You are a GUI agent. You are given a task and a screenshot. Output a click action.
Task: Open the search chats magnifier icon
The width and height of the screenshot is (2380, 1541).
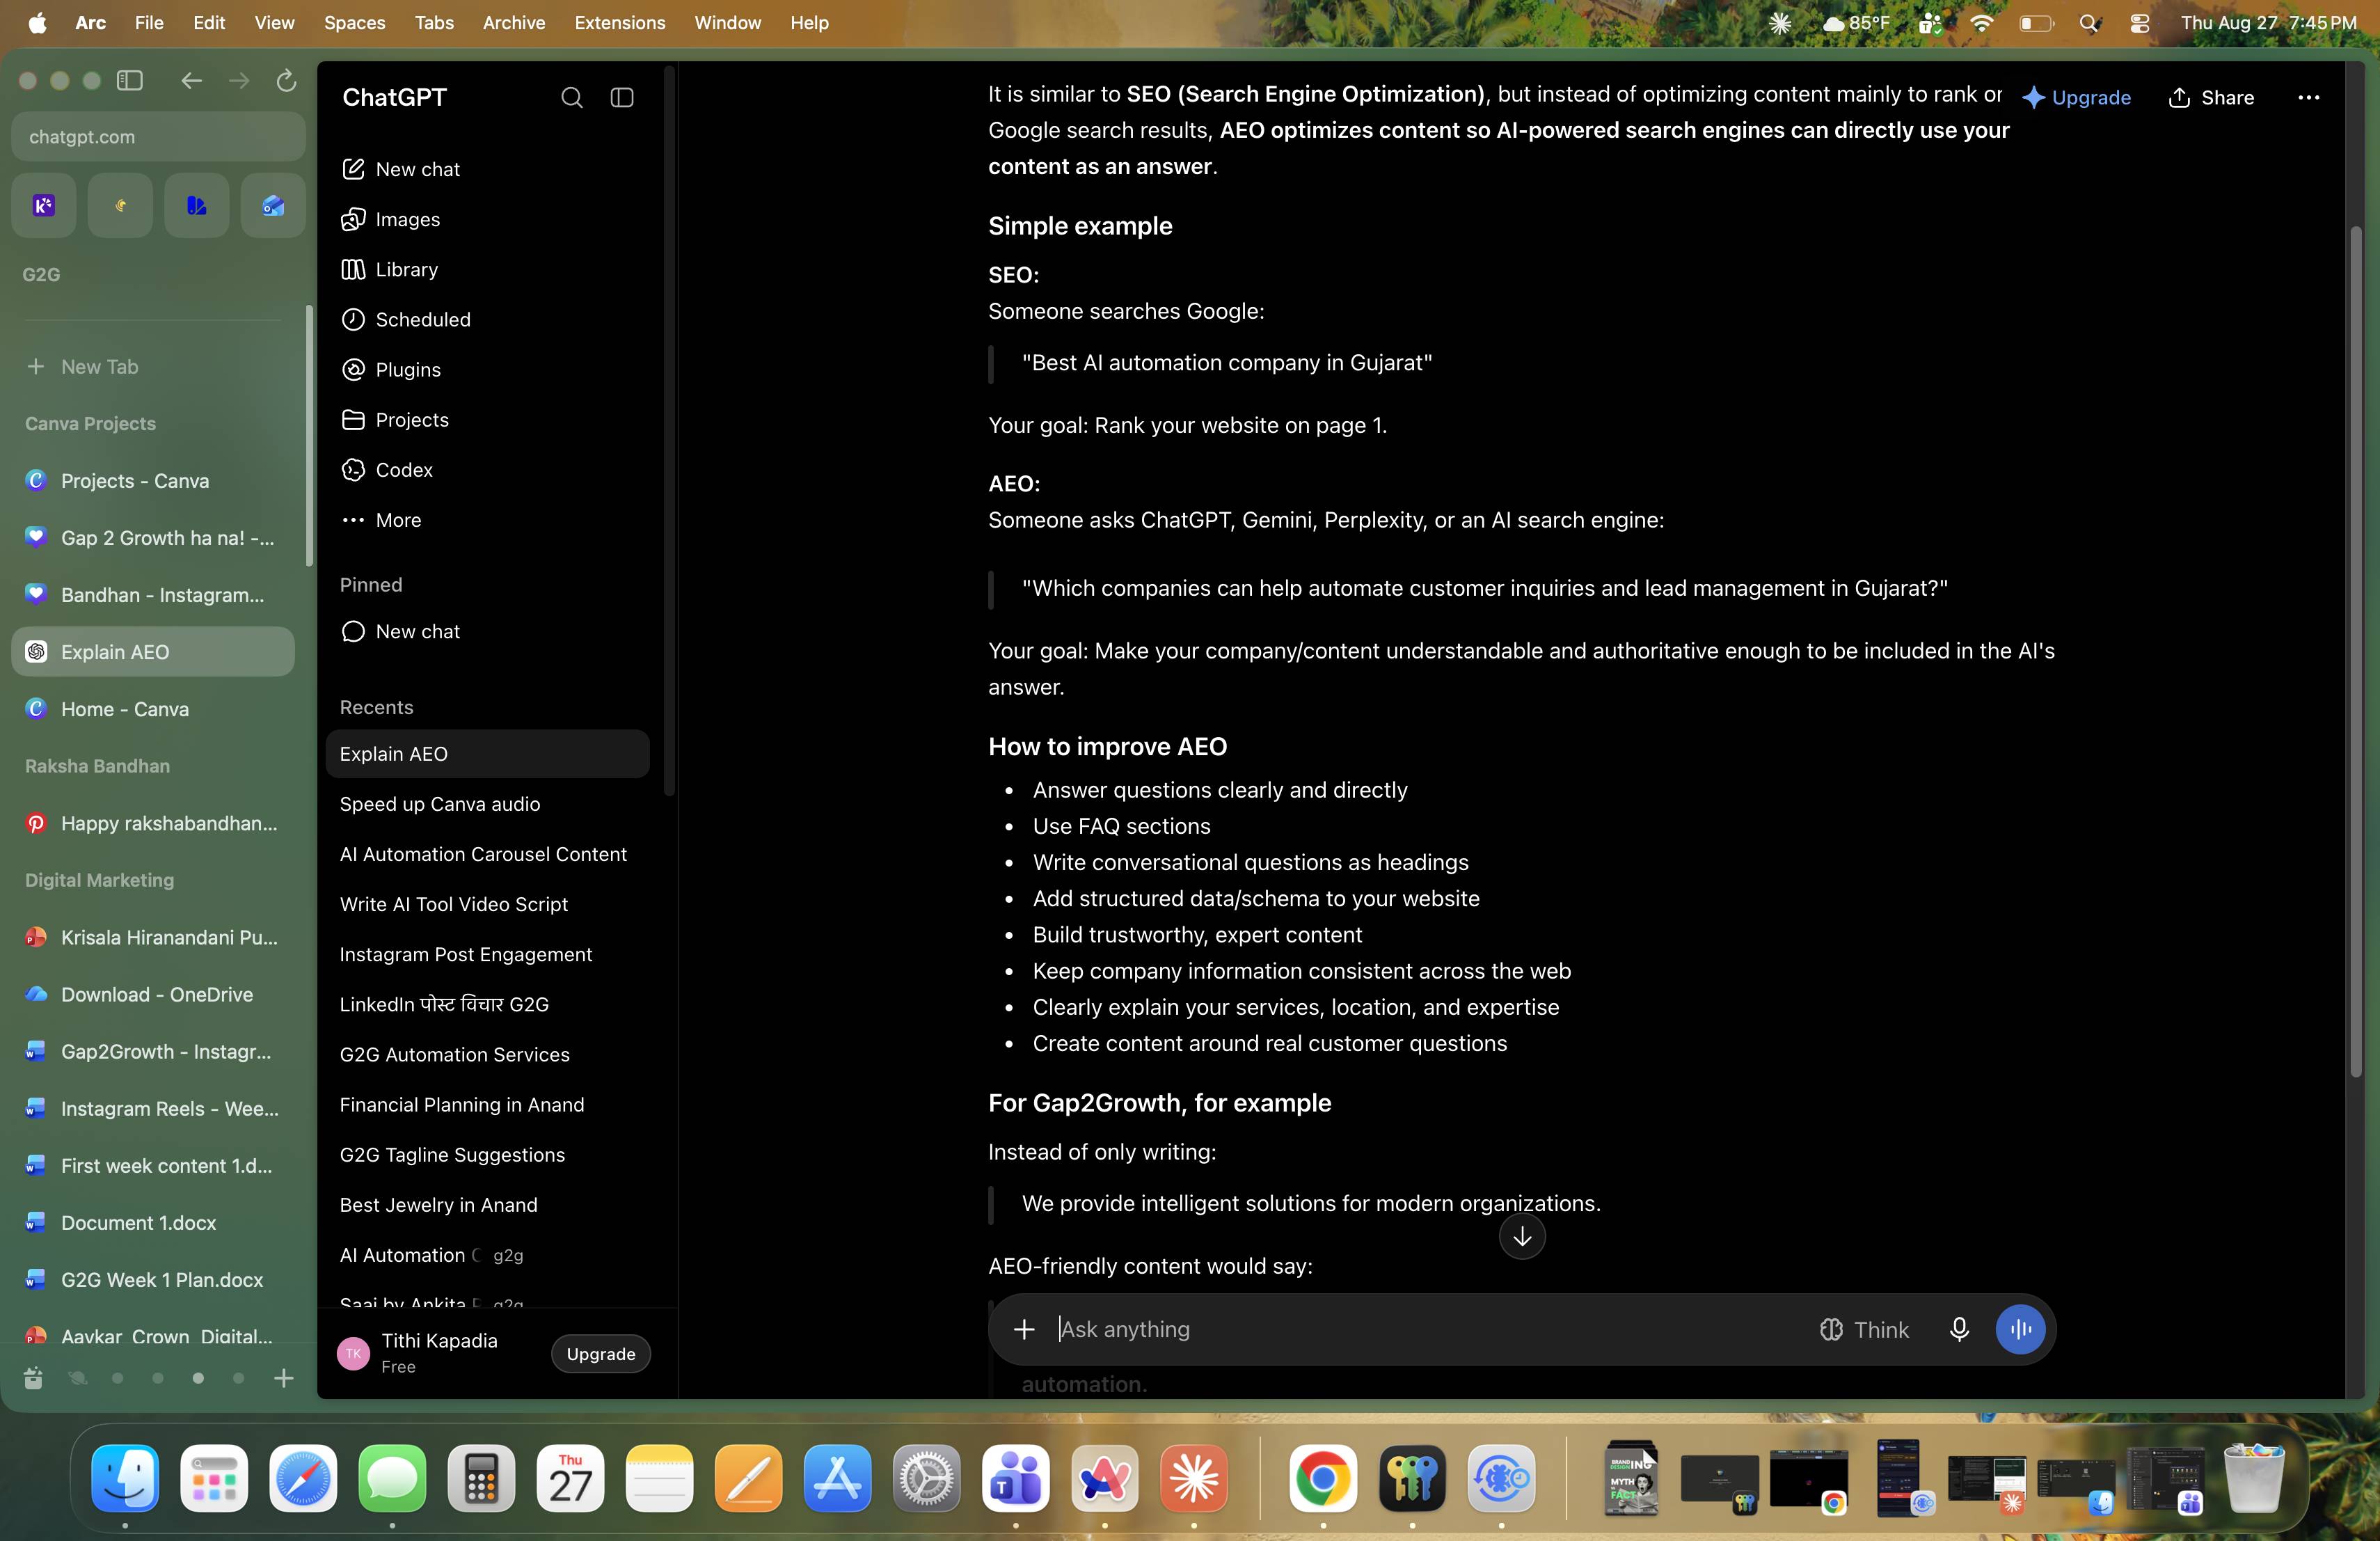tap(572, 97)
